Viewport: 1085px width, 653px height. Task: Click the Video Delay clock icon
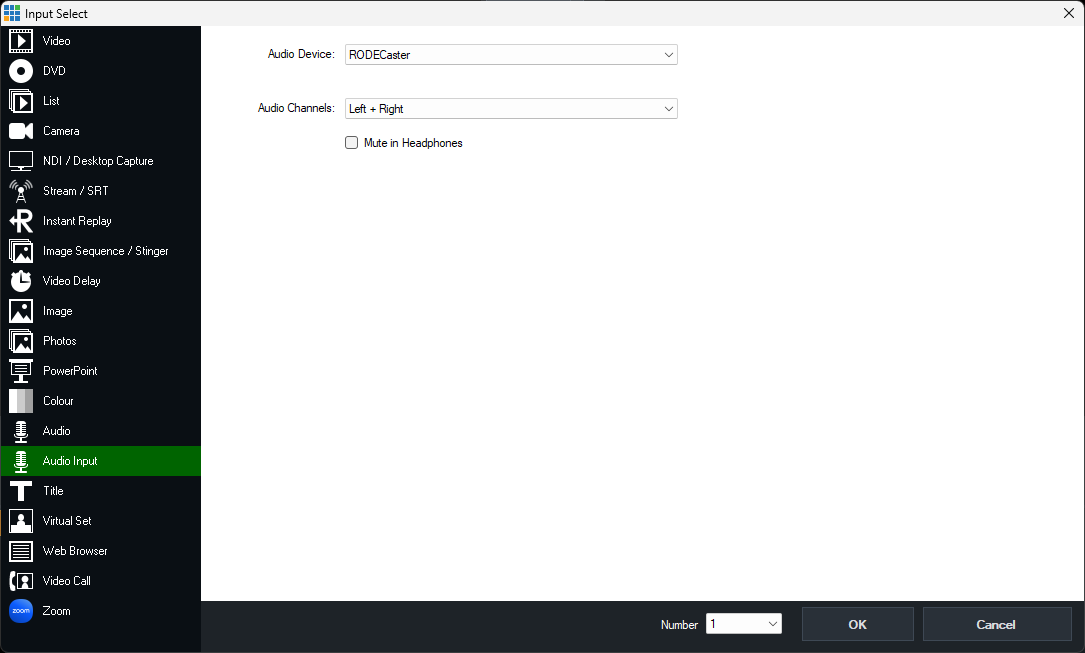pyautogui.click(x=21, y=281)
